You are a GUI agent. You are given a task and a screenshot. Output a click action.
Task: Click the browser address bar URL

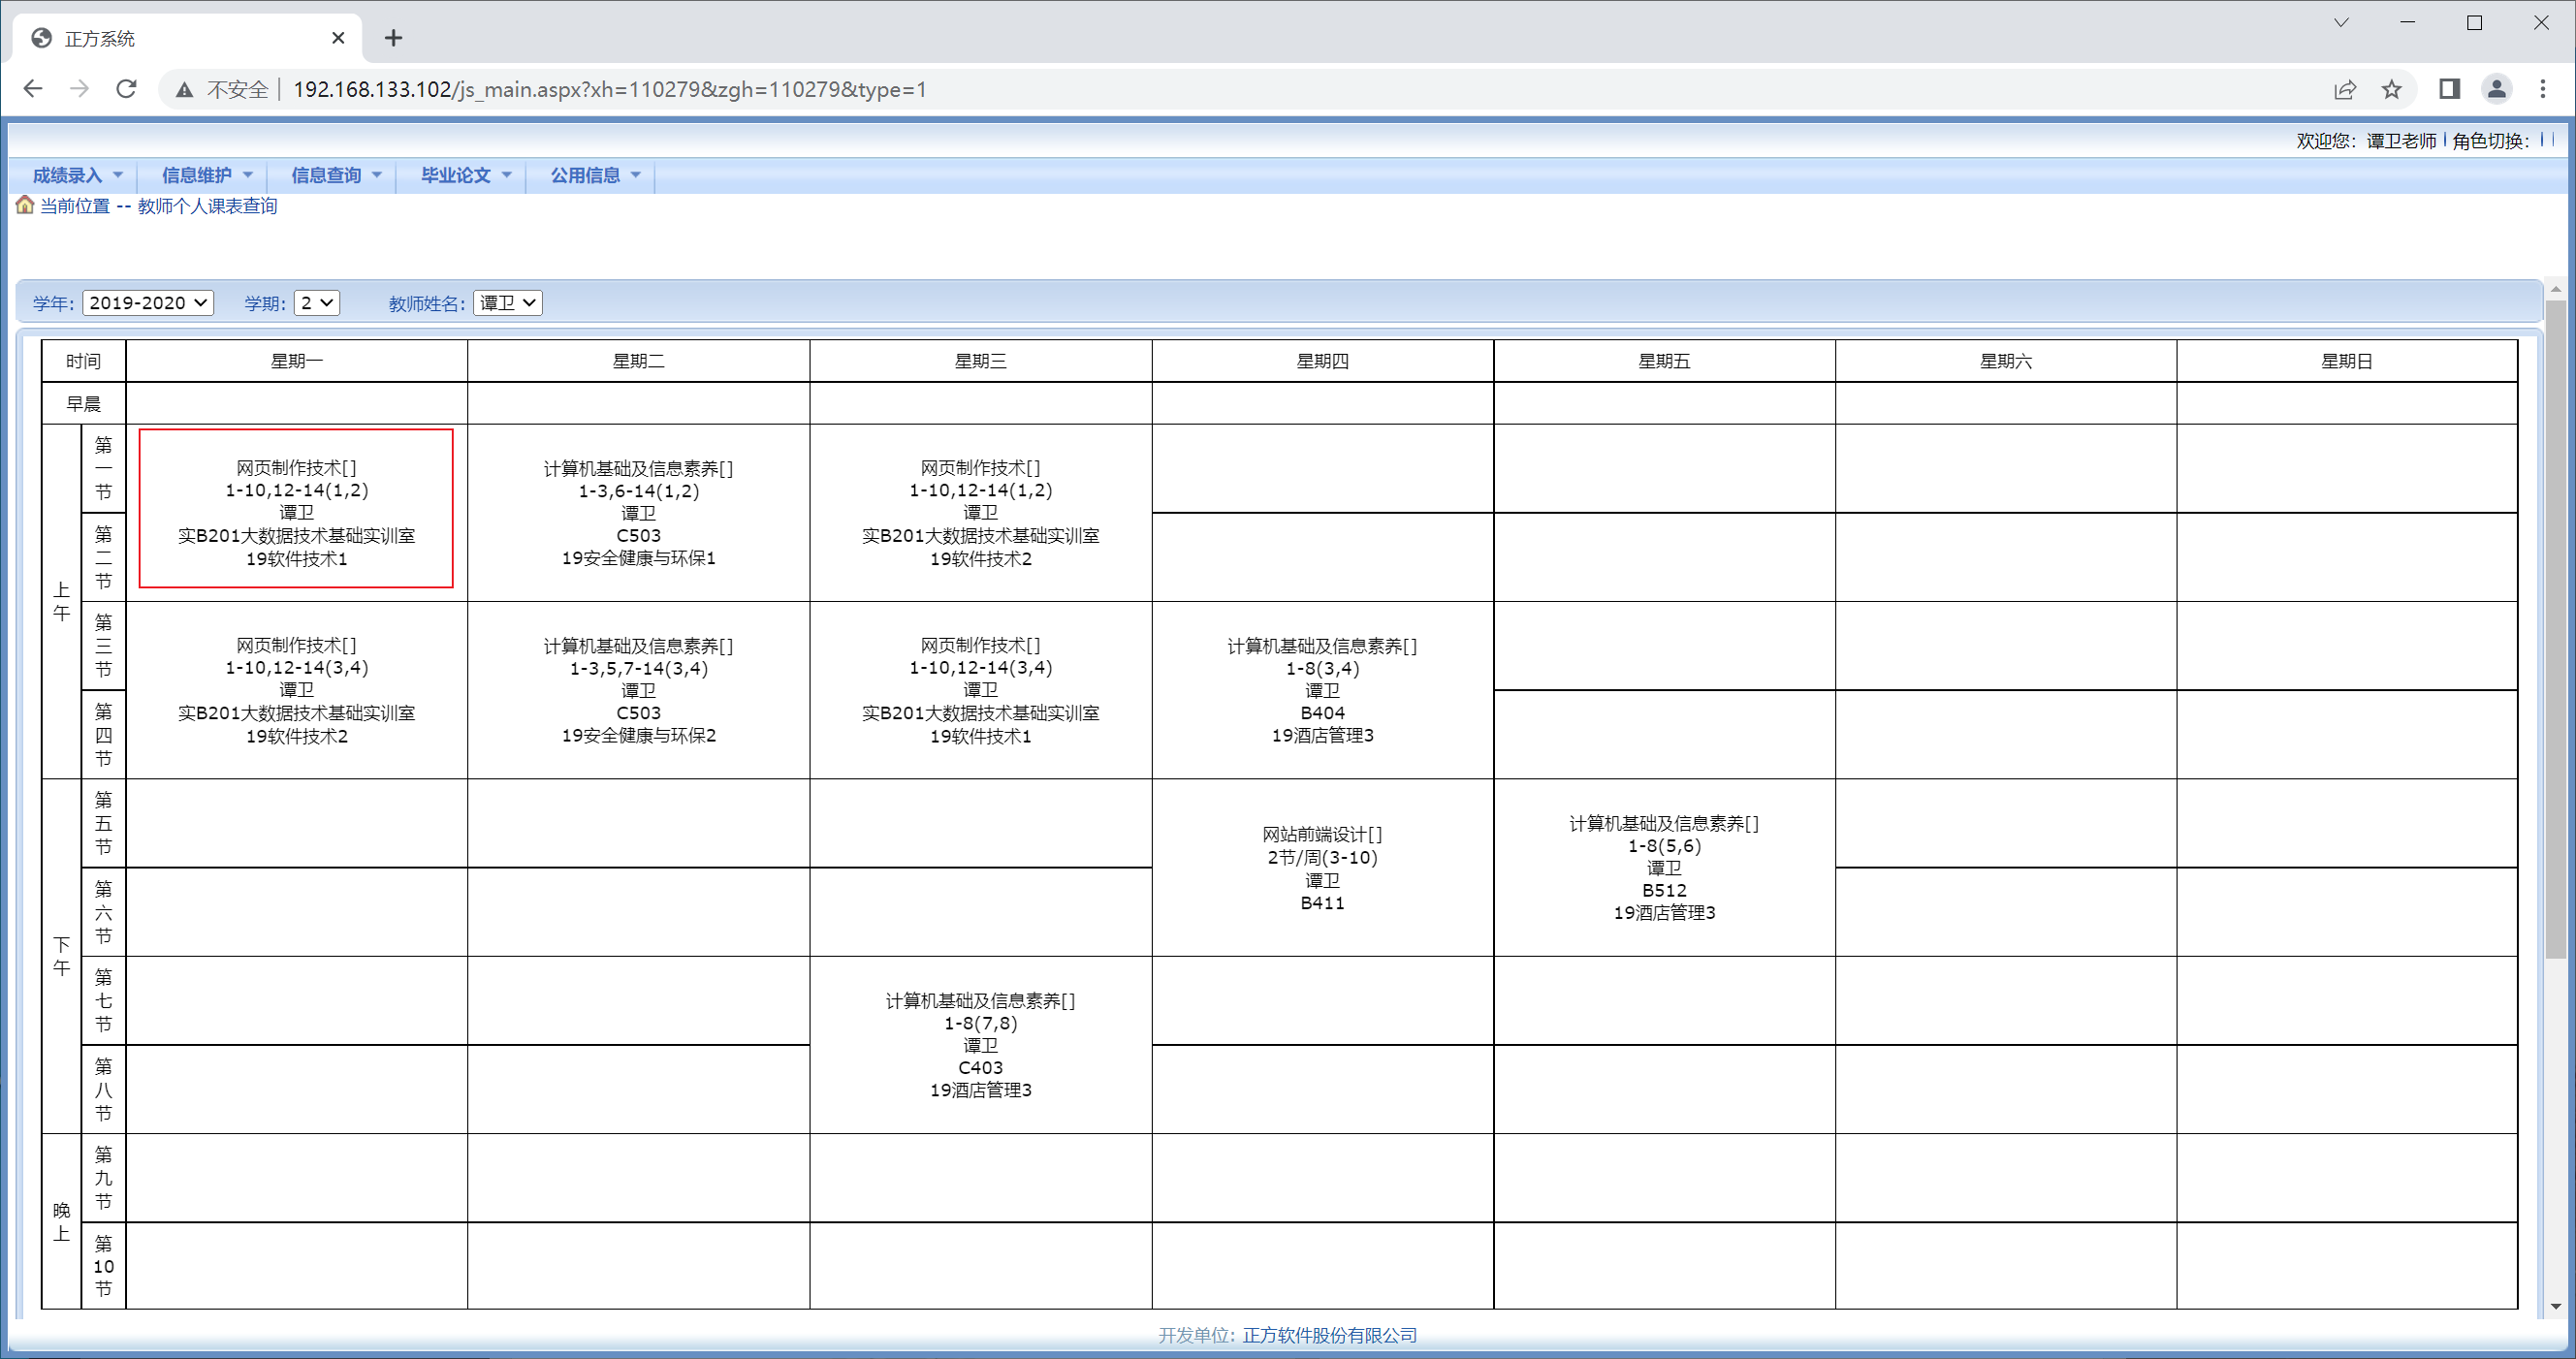pos(610,90)
